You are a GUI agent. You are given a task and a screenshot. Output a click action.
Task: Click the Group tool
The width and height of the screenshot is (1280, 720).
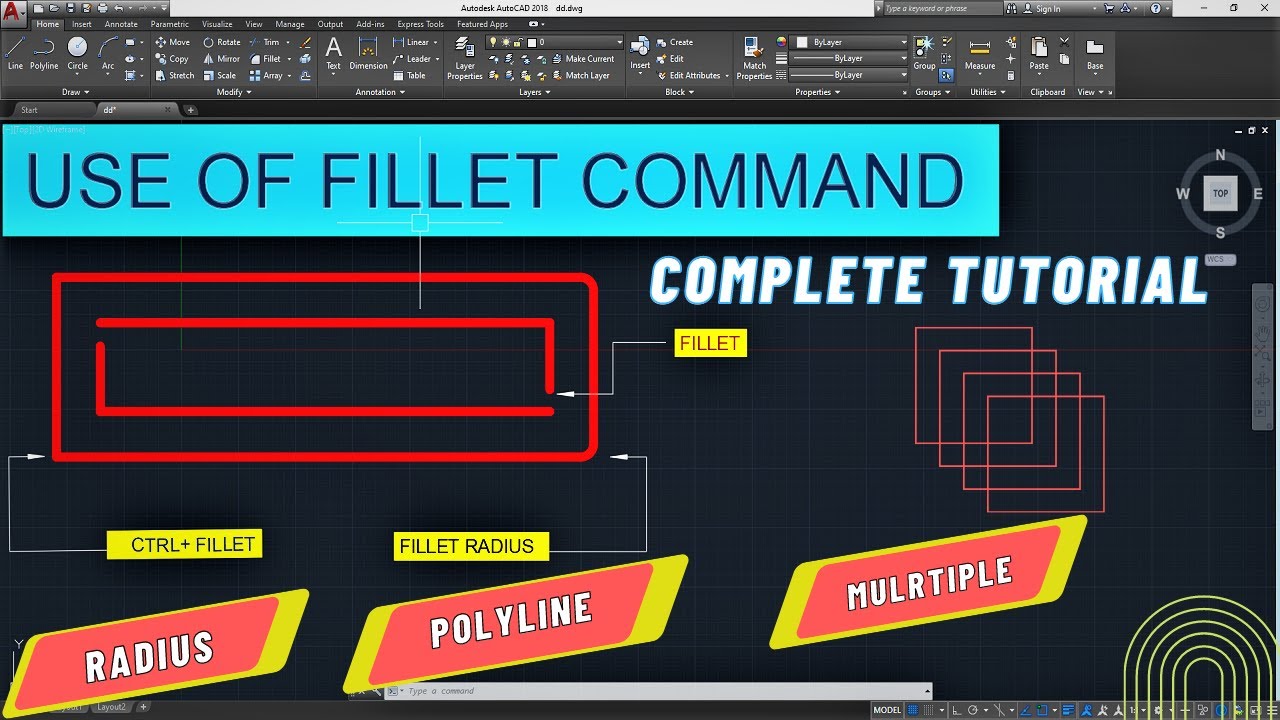coord(924,53)
